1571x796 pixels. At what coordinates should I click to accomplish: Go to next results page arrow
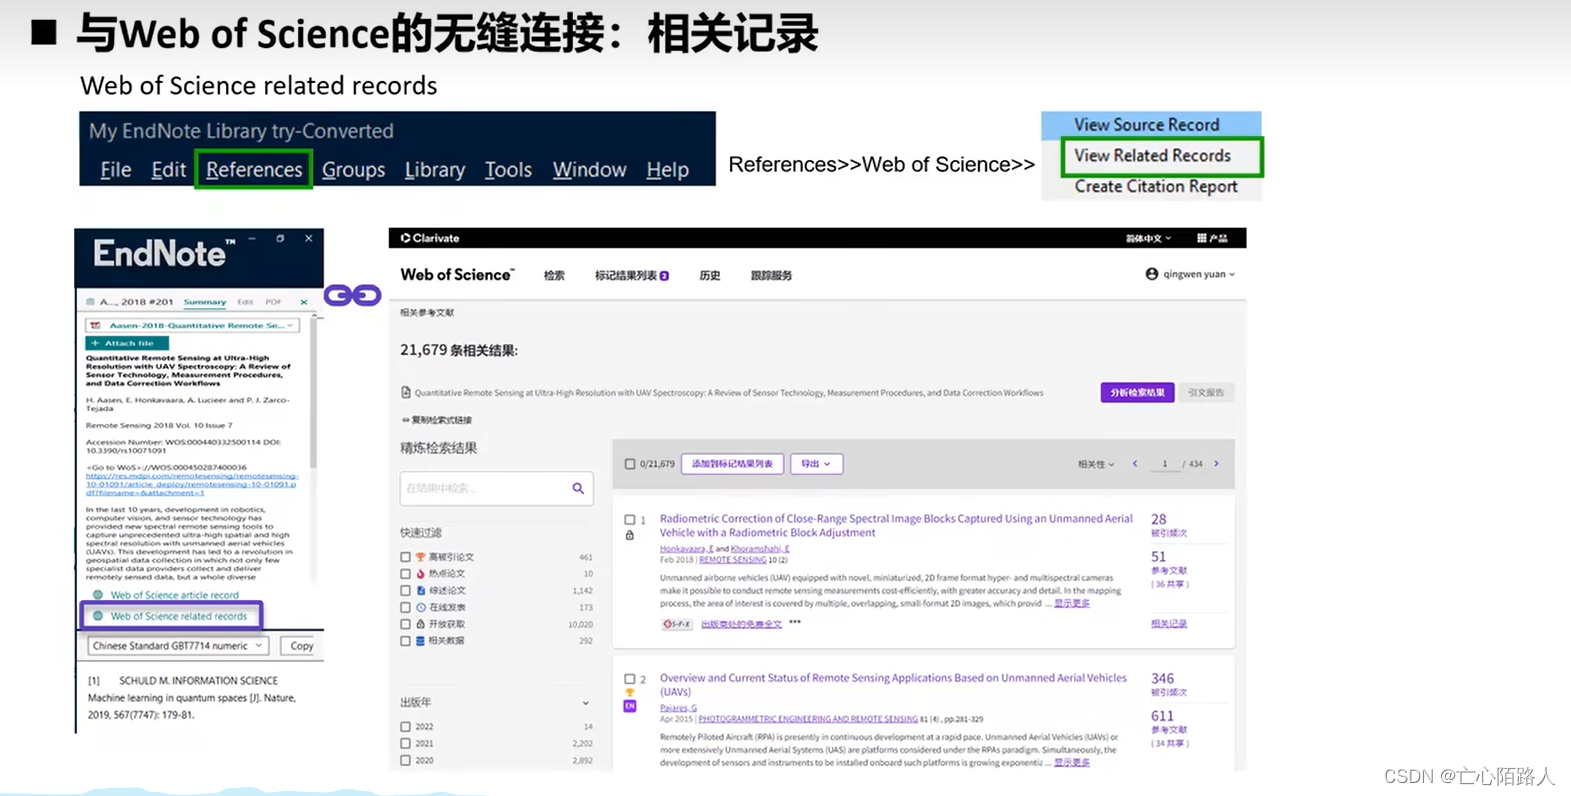tap(1216, 464)
